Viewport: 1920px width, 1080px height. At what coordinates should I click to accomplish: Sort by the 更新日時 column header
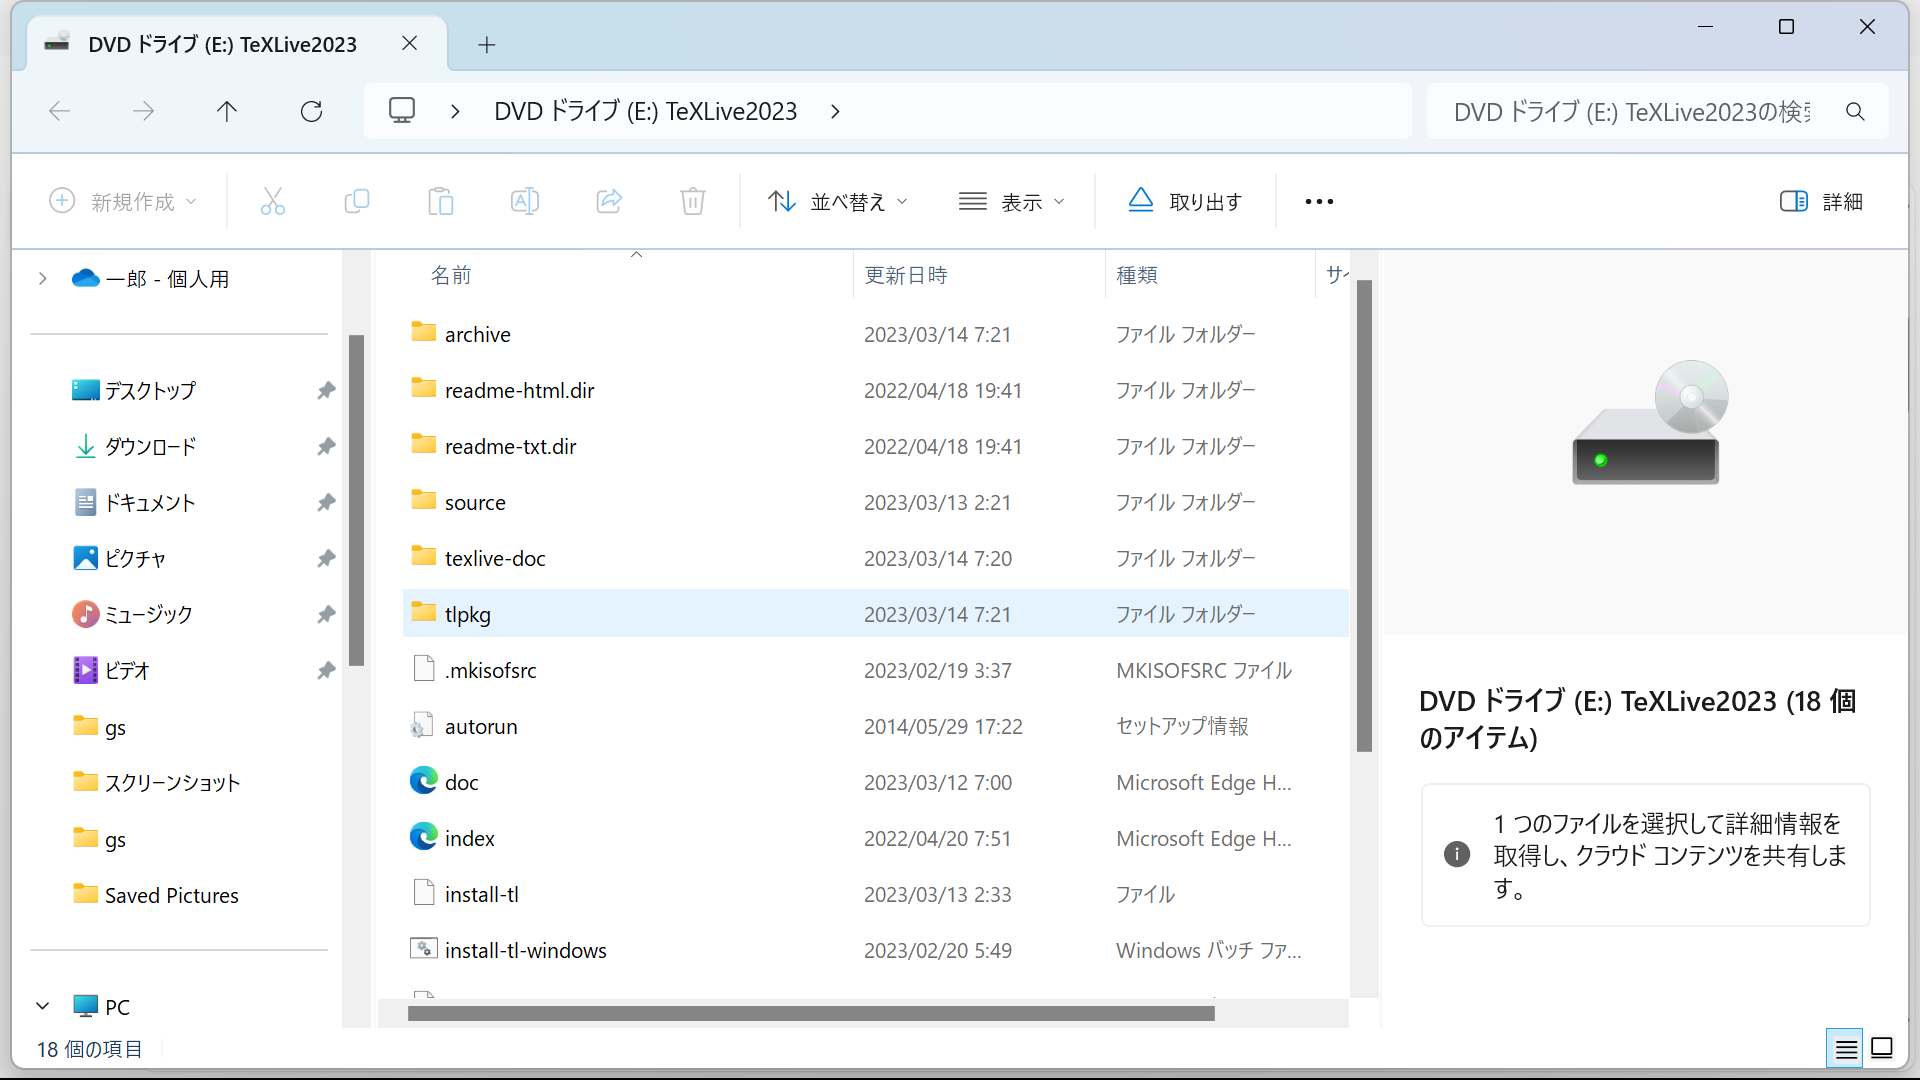905,275
